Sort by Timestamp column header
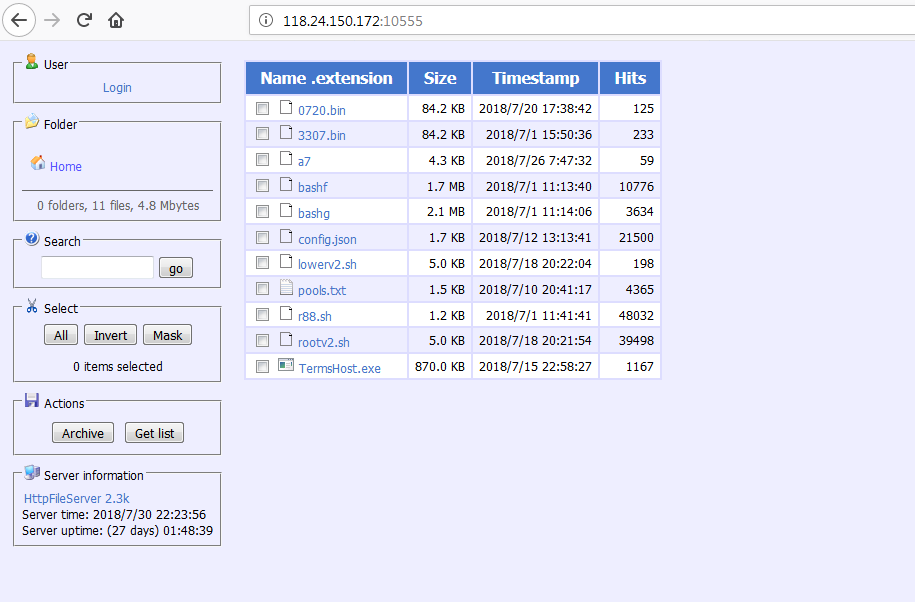The height and width of the screenshot is (602, 915). click(x=536, y=78)
